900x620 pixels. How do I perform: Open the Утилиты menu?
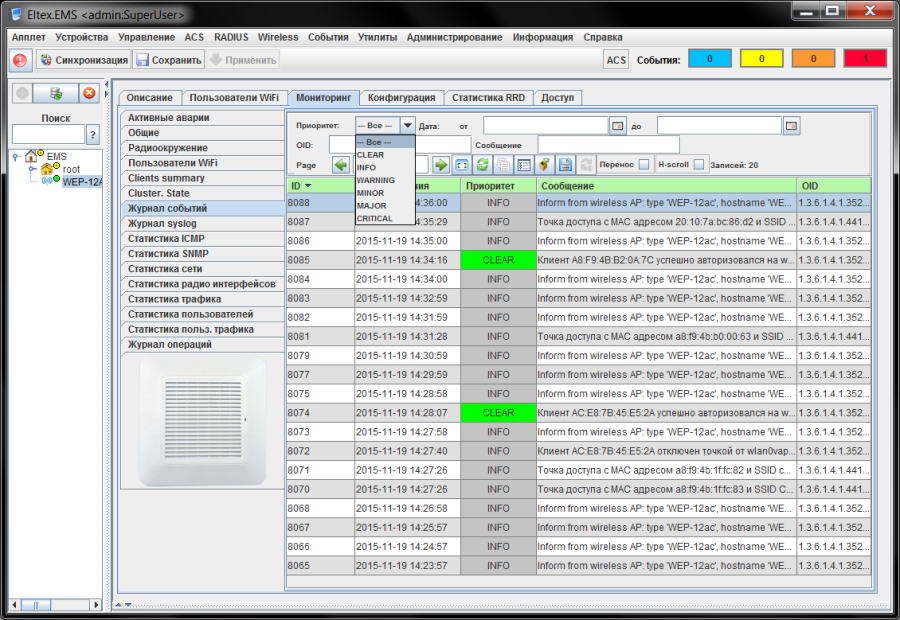coord(376,37)
